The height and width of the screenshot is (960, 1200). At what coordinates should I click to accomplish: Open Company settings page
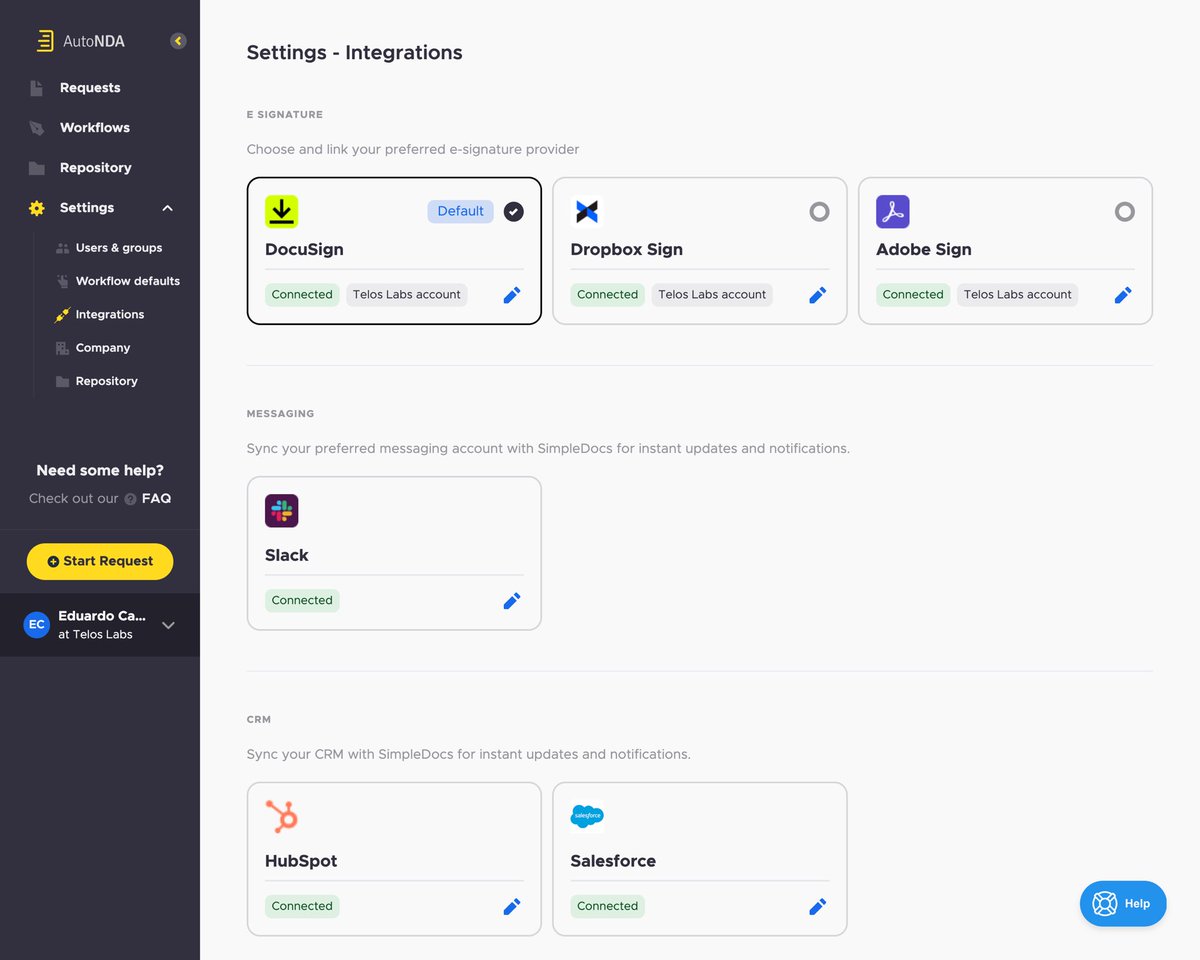(103, 348)
